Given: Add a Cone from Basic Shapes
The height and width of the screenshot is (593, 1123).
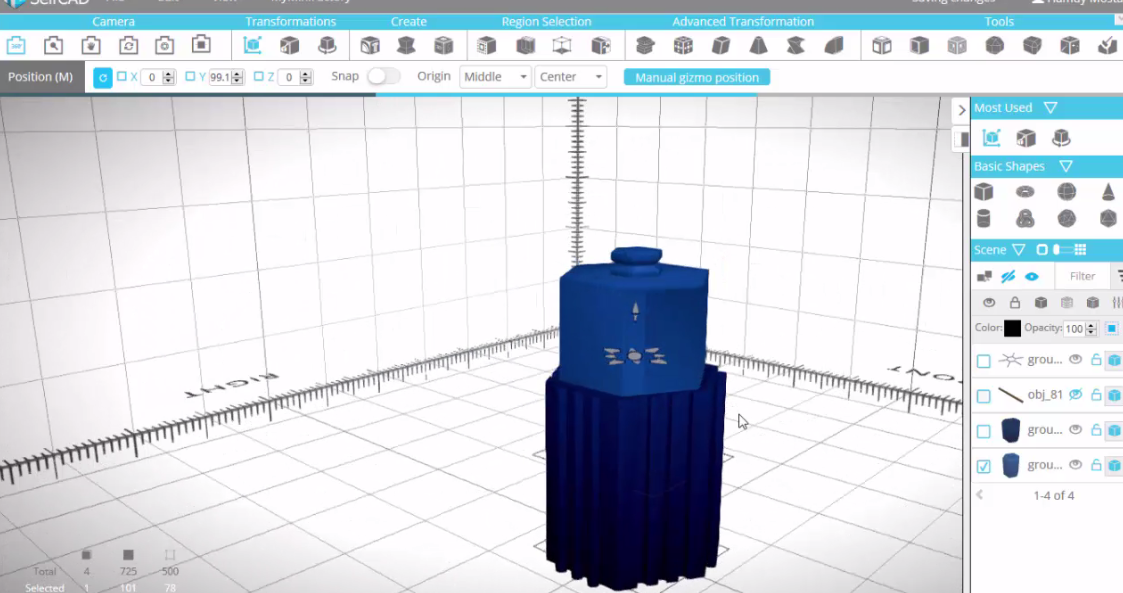Looking at the screenshot, I should [x=1108, y=192].
